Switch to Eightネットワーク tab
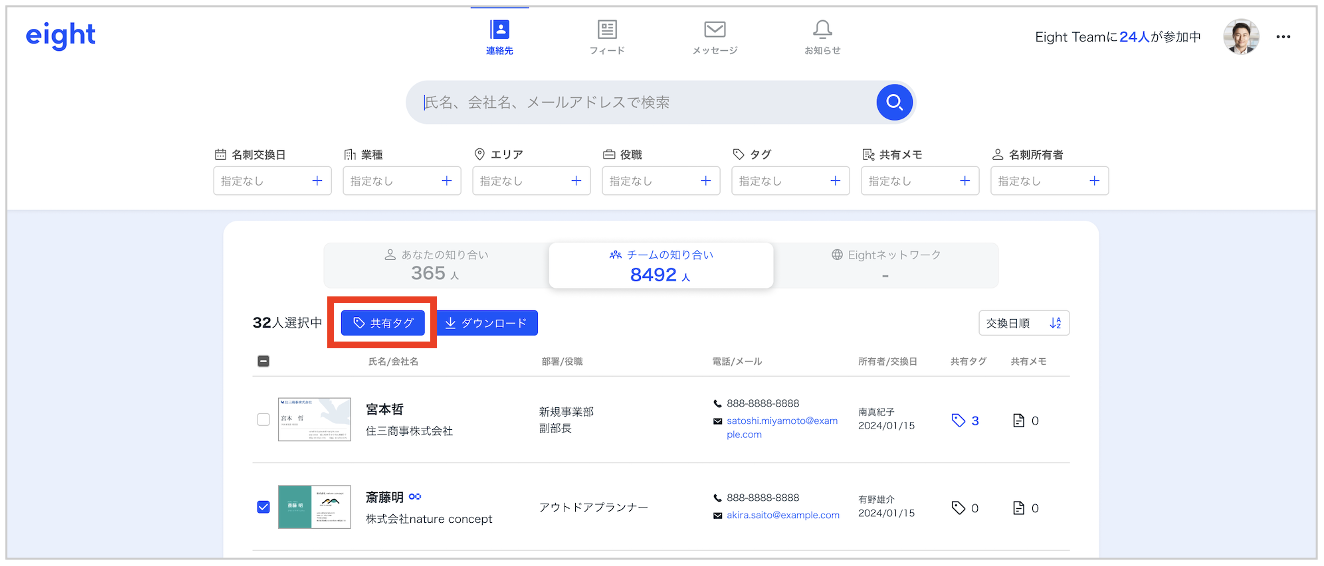 click(885, 265)
